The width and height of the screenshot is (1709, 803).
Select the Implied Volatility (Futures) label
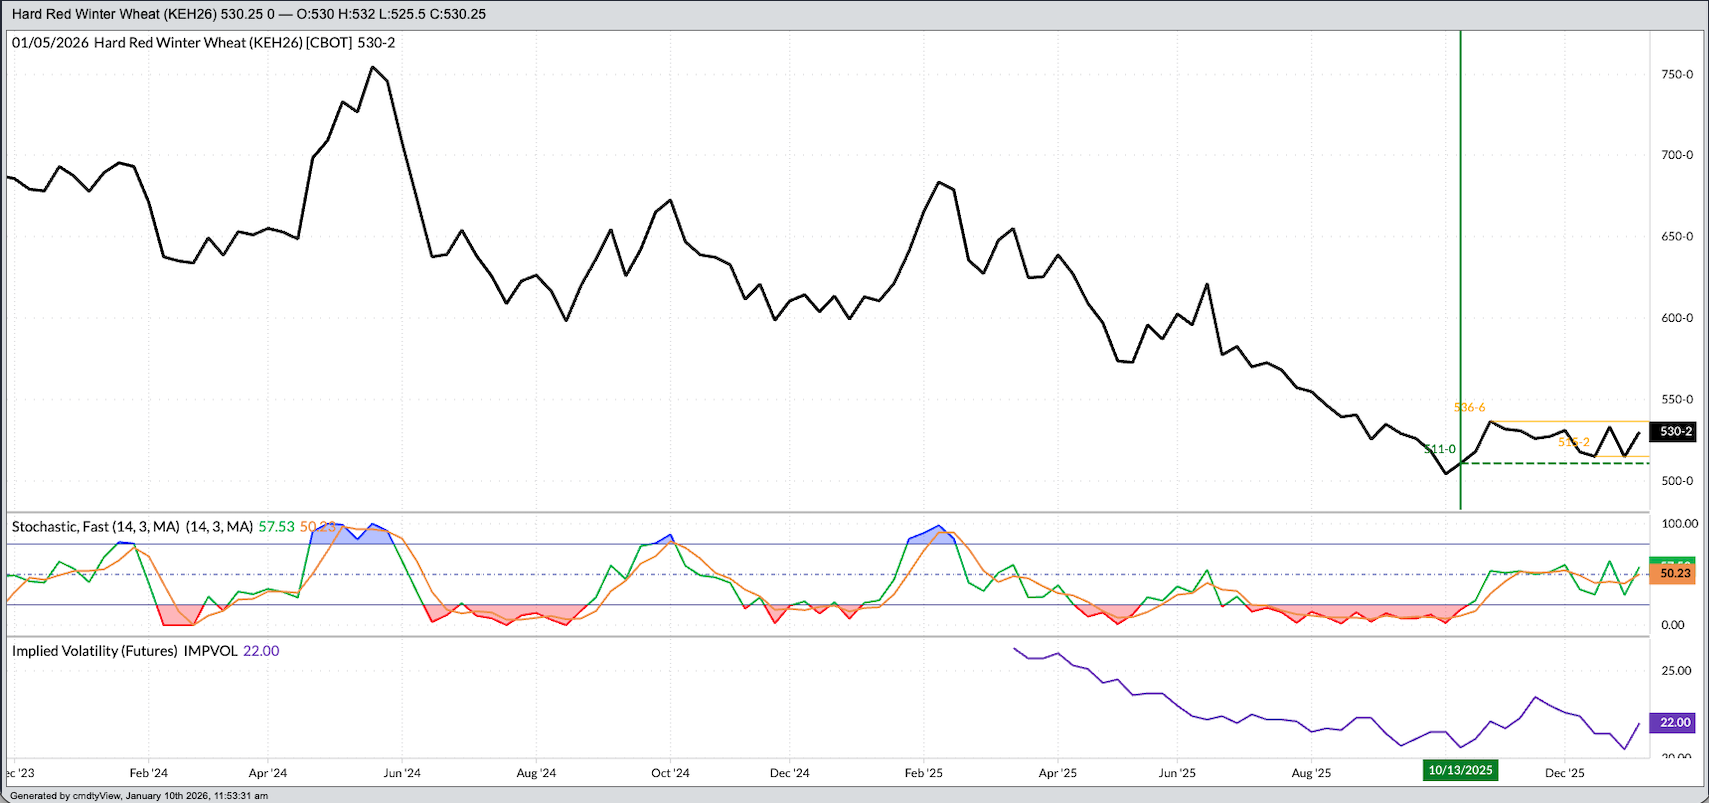pos(95,651)
